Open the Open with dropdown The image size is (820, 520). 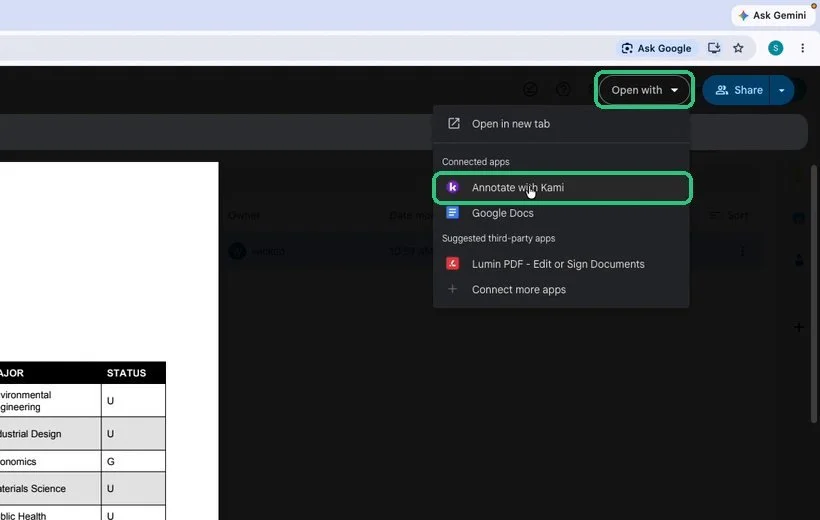(644, 90)
